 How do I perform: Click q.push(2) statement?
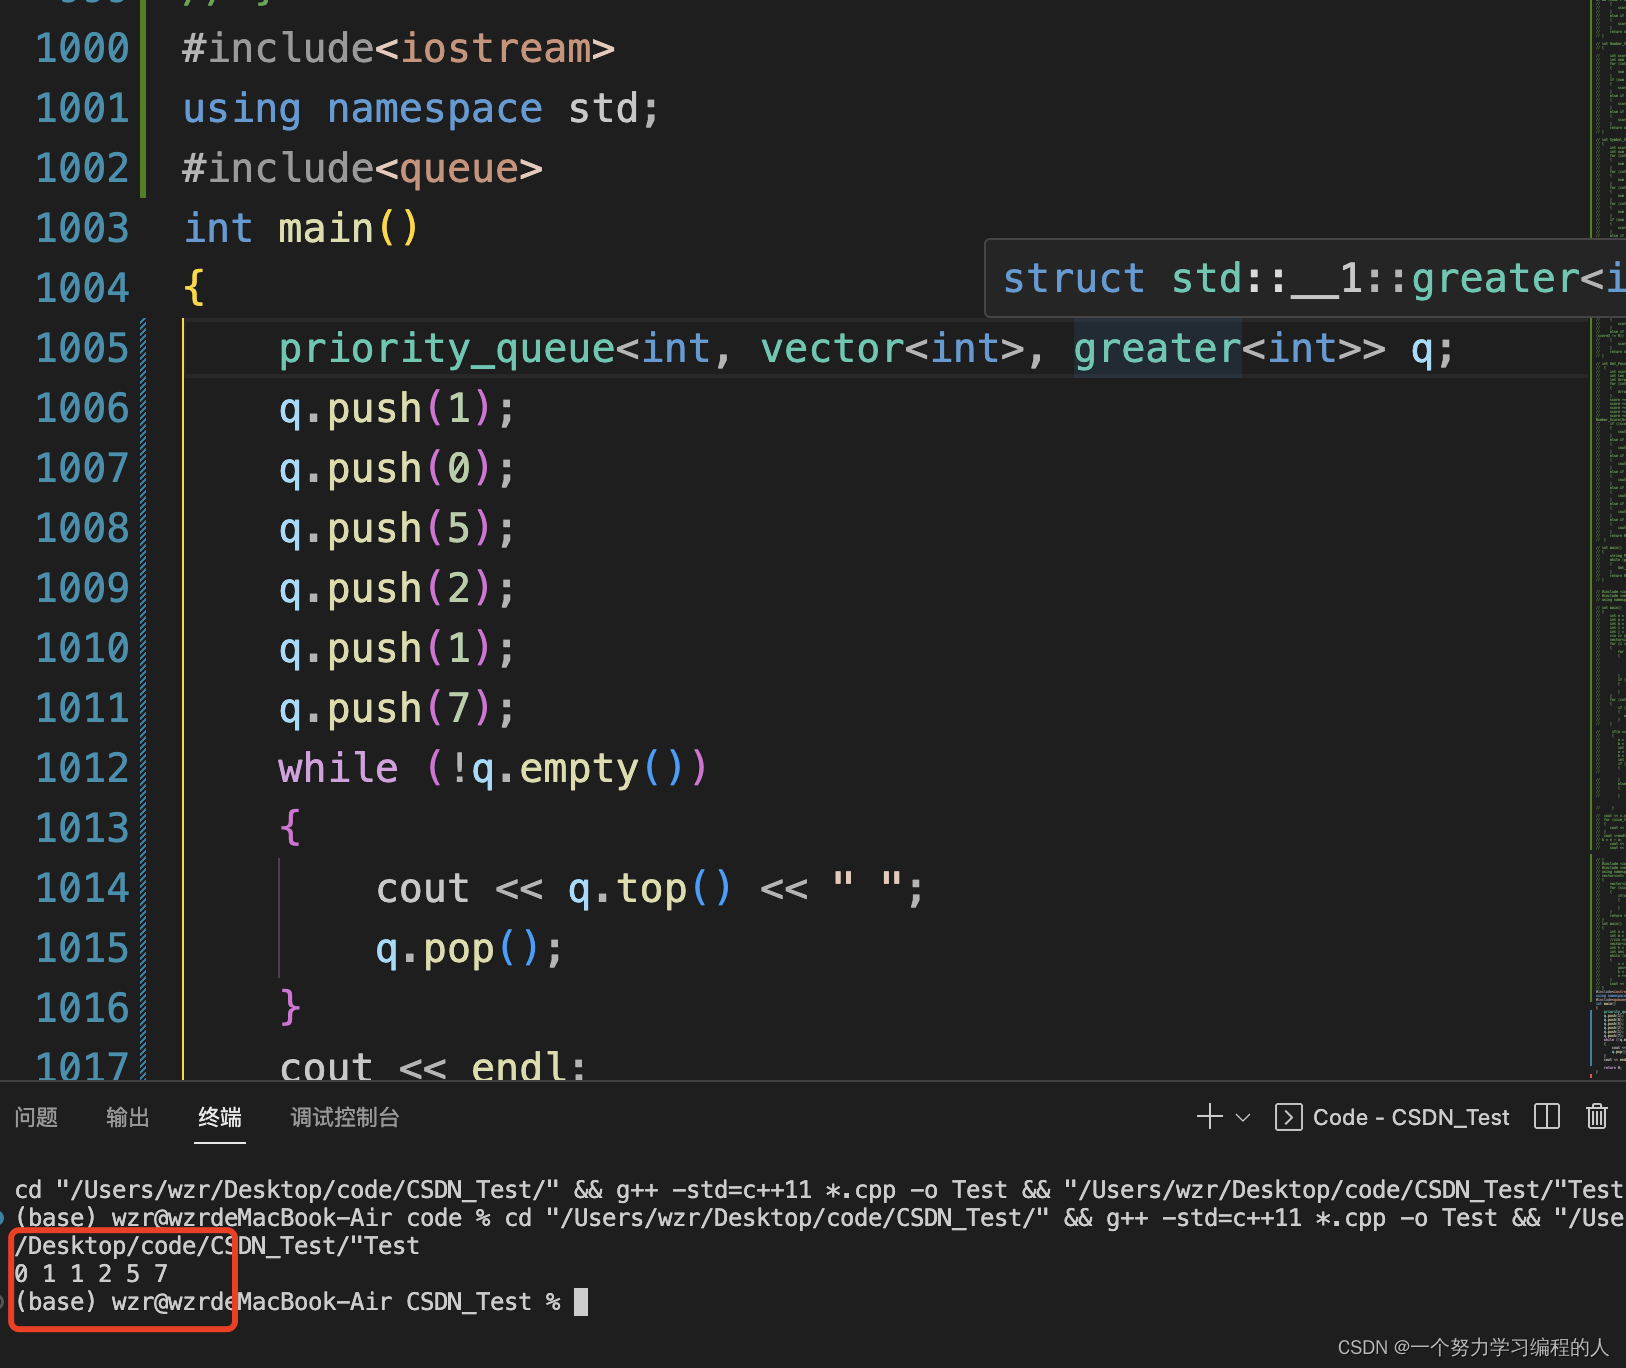[x=397, y=588]
